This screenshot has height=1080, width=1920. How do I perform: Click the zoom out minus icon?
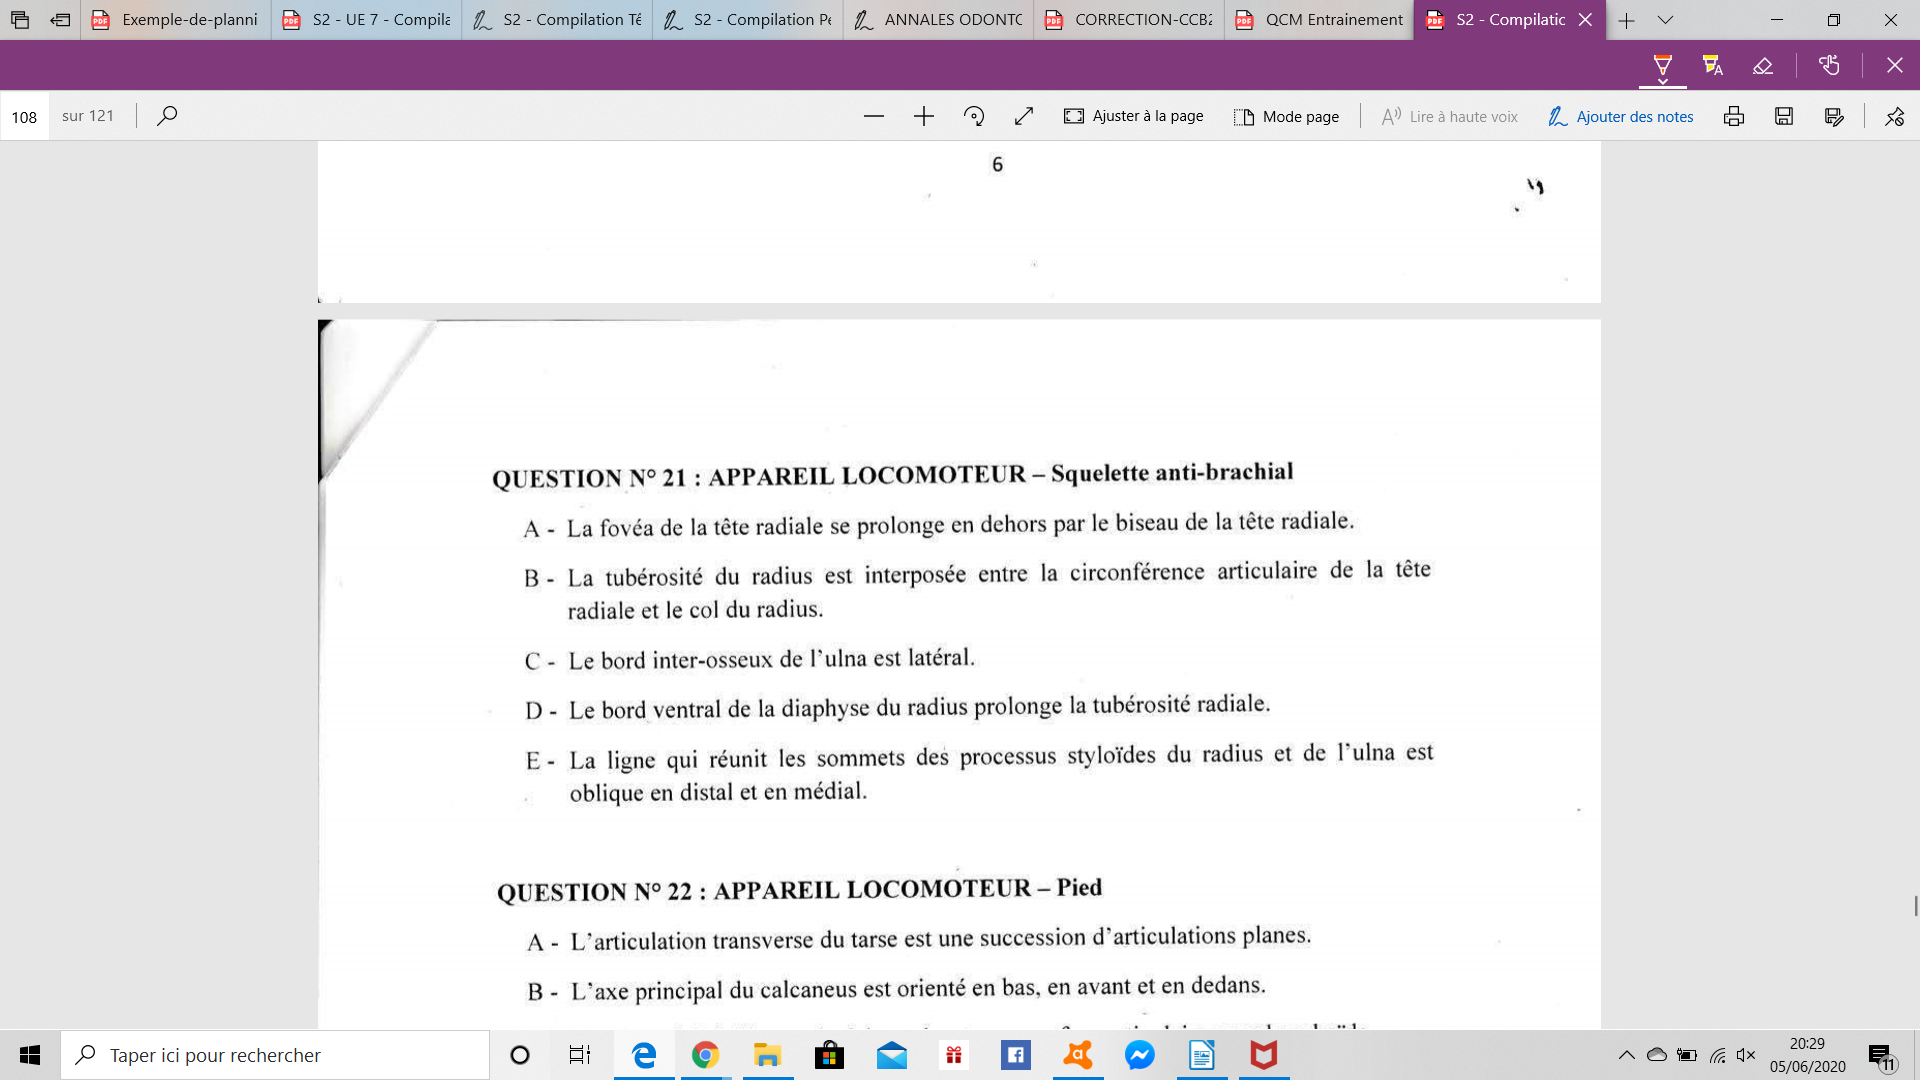tap(873, 116)
